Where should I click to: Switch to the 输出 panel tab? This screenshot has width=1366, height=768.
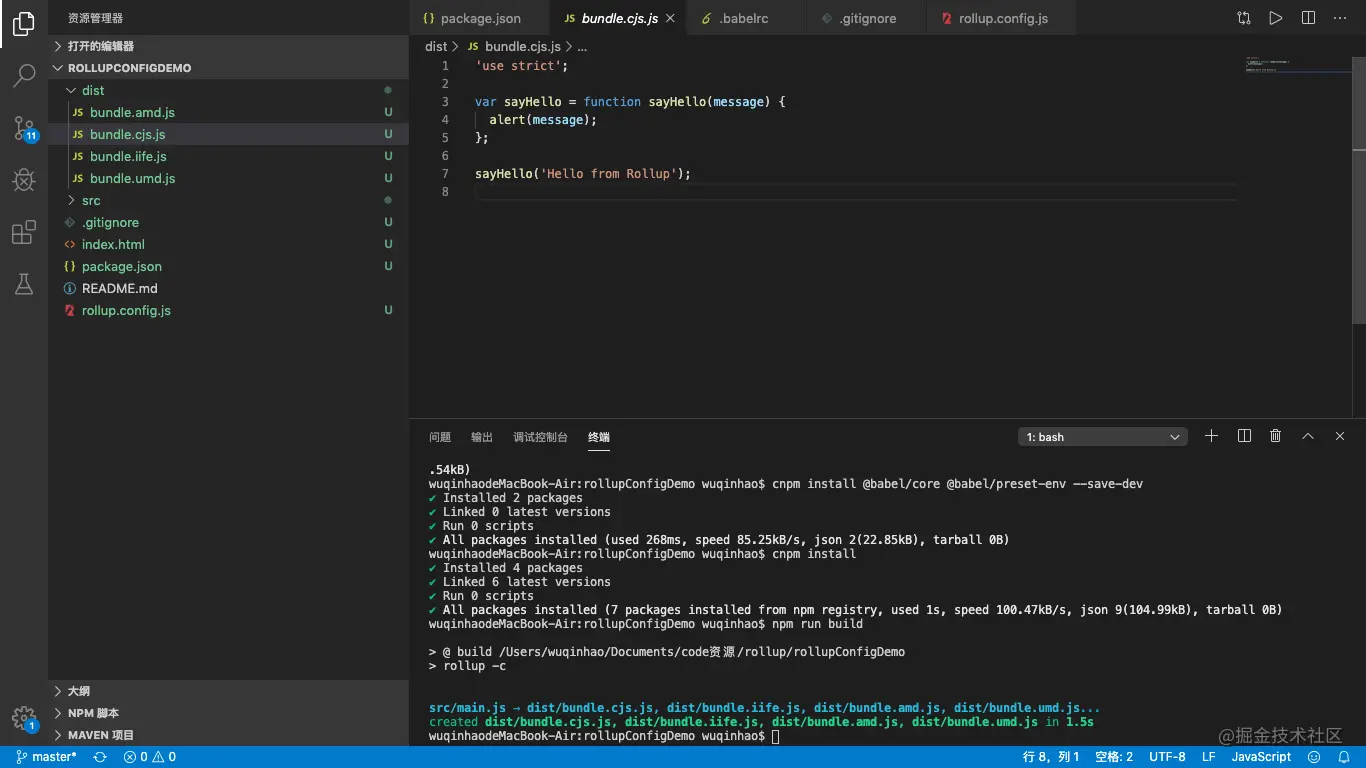[482, 437]
